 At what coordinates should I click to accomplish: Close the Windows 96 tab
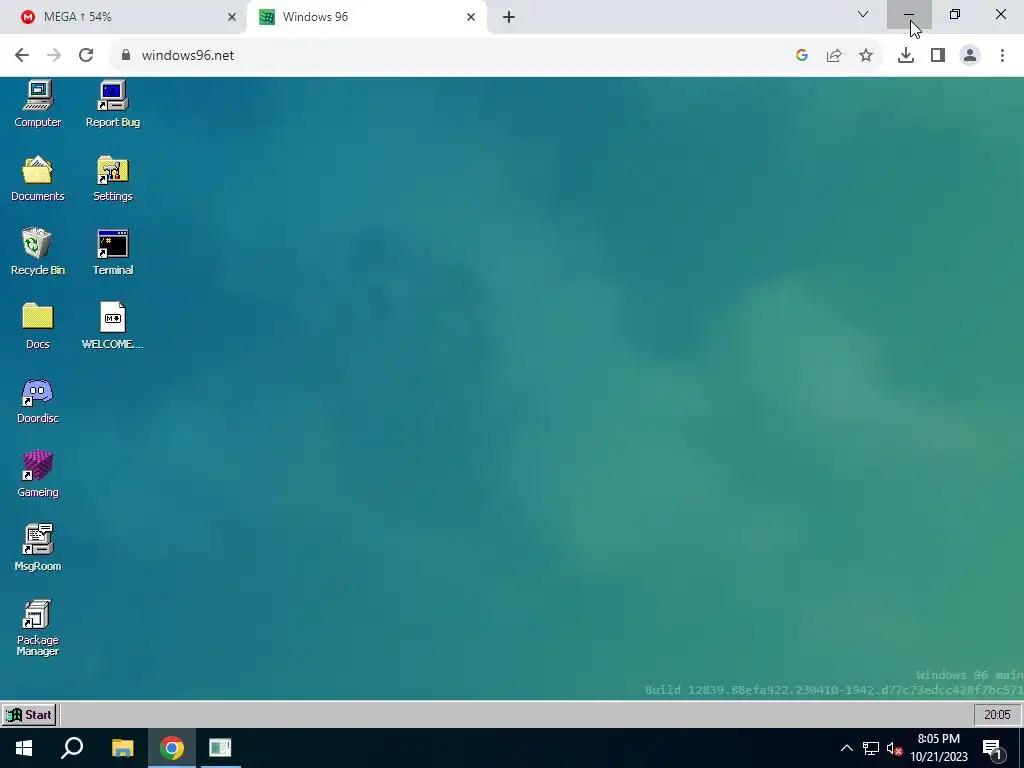471,17
